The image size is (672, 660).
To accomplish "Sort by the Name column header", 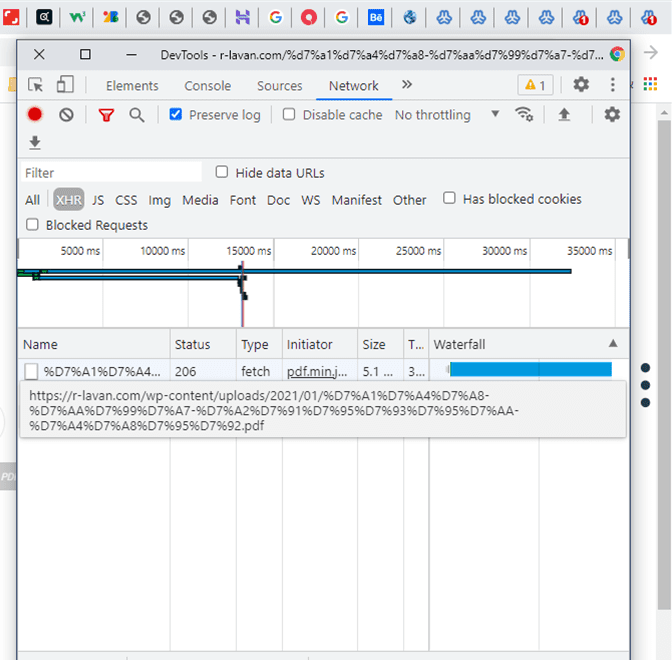I will point(94,344).
